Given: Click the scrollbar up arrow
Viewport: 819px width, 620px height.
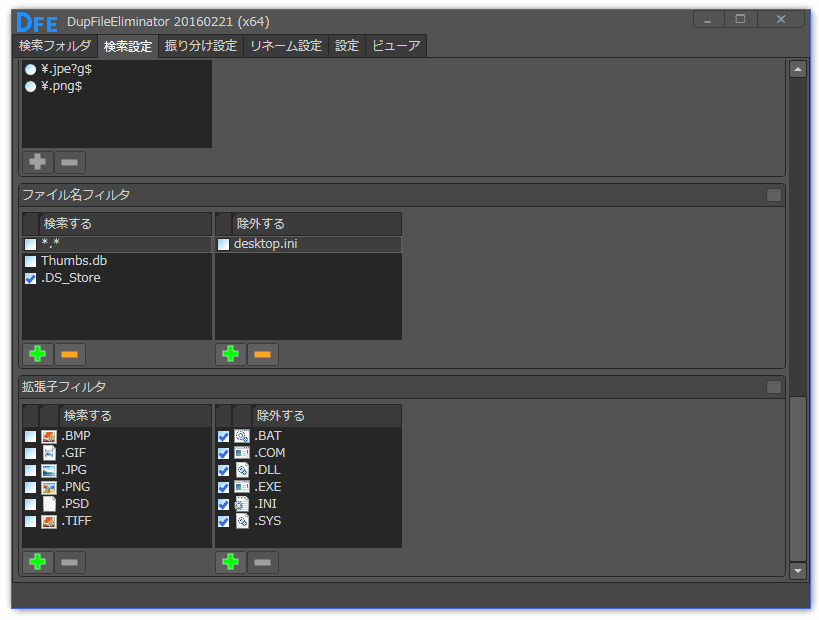Looking at the screenshot, I should 798,69.
